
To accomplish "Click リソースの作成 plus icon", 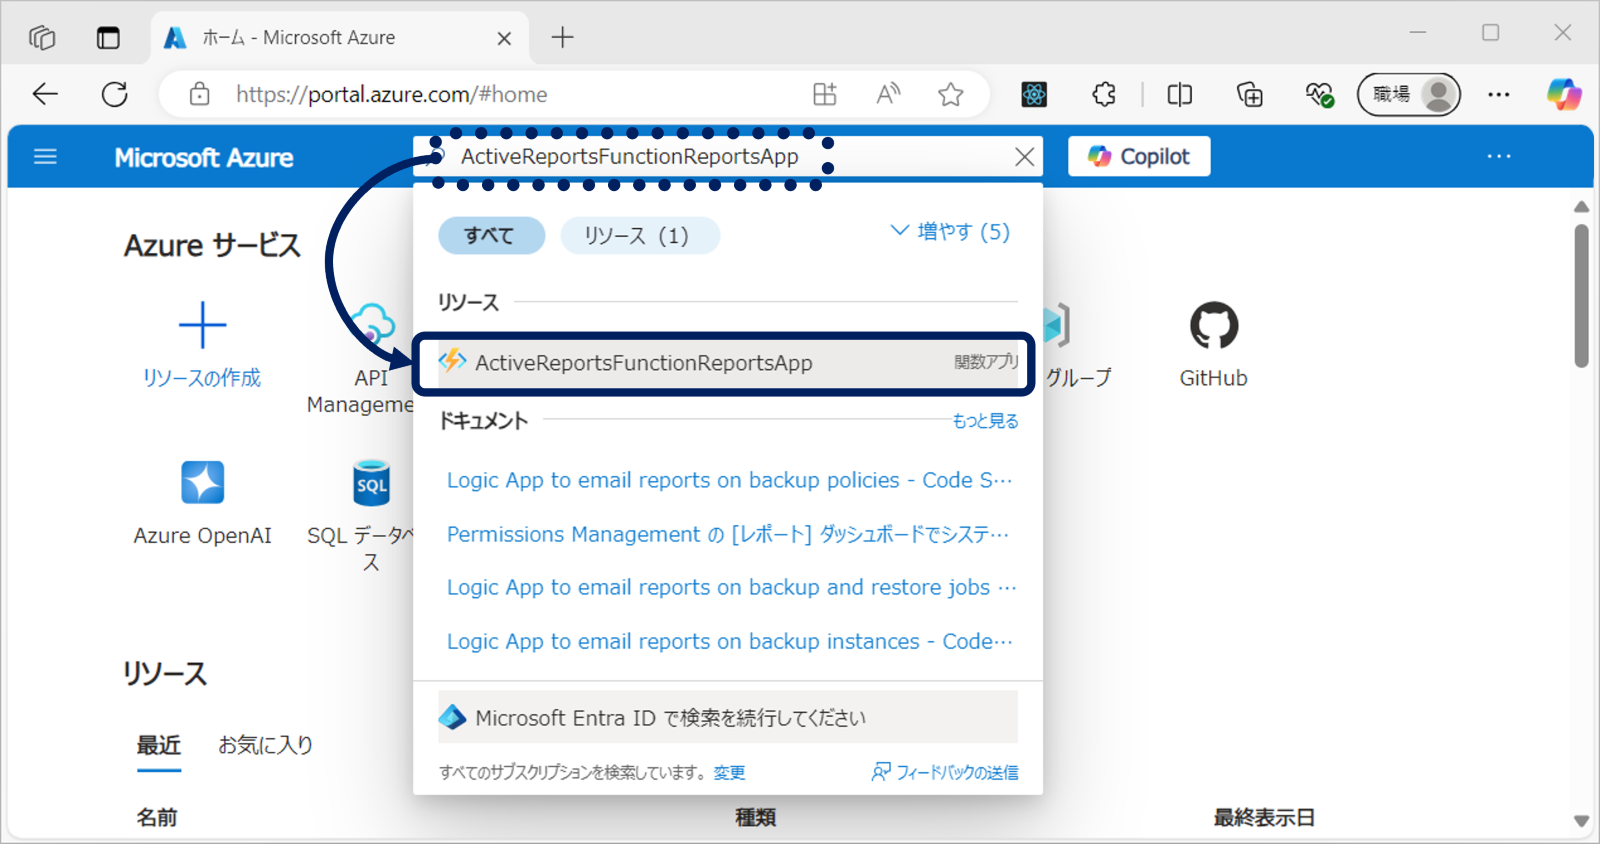I will pyautogui.click(x=202, y=325).
